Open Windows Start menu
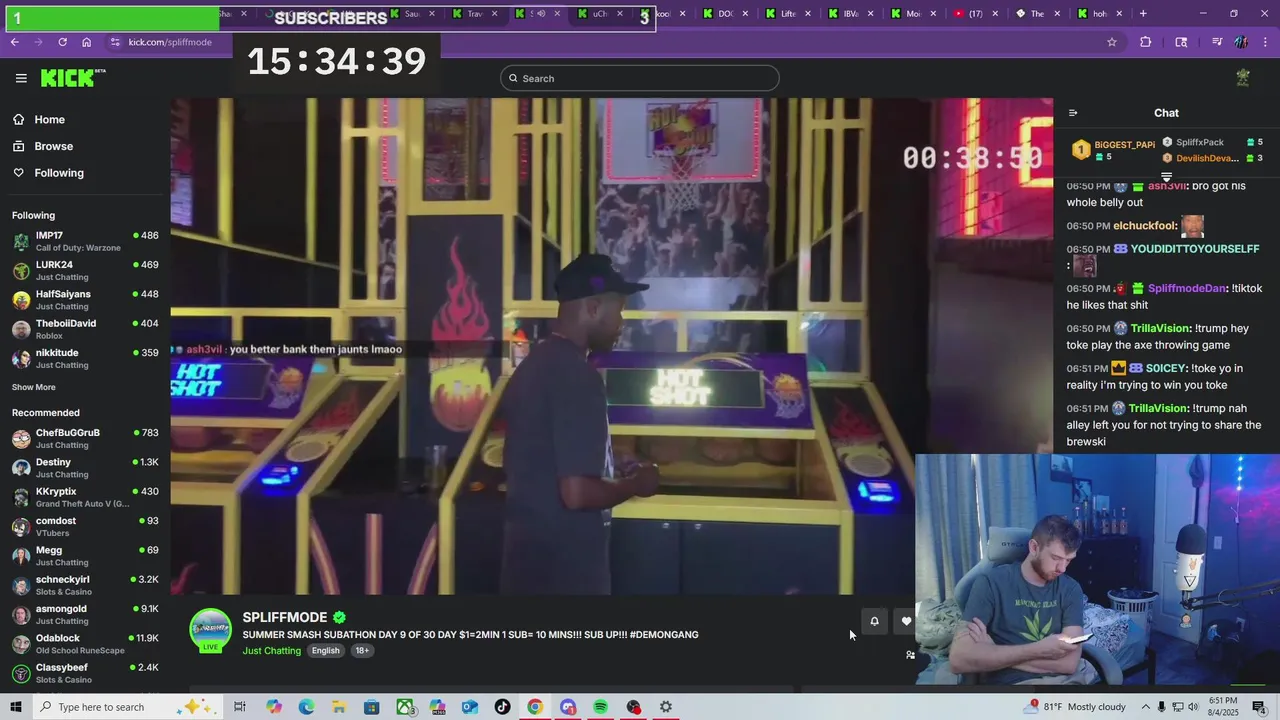Screen dimensions: 1280x720 16,707
